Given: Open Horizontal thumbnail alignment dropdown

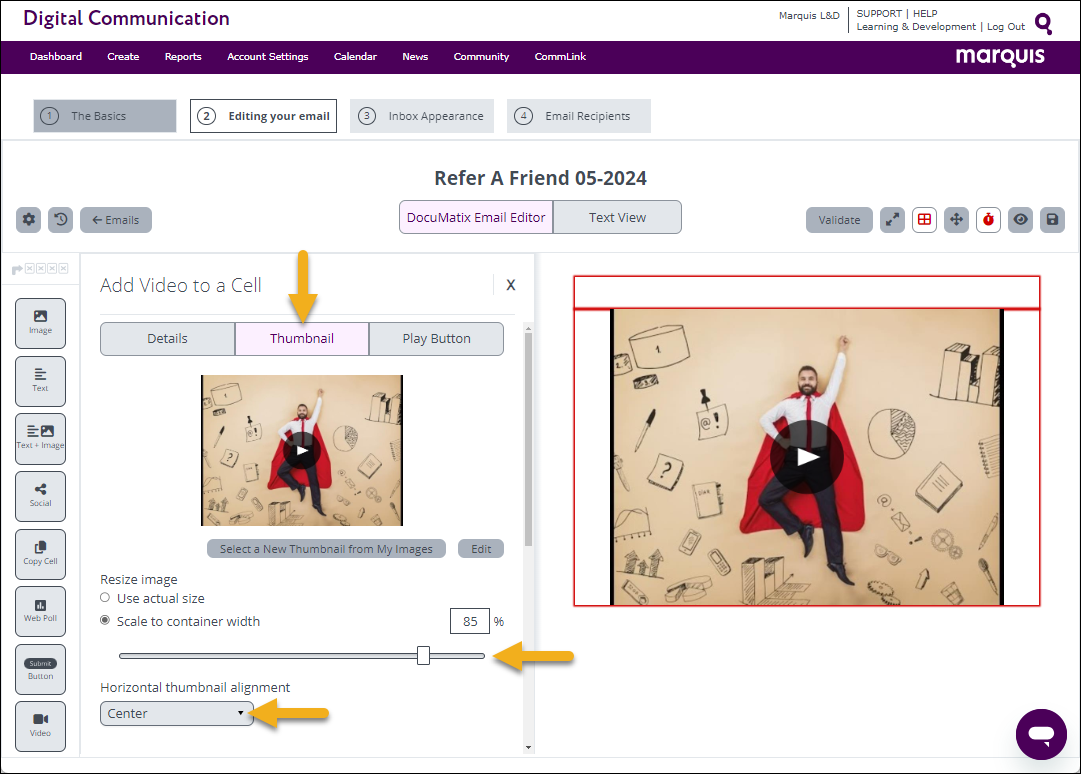Looking at the screenshot, I should [176, 713].
